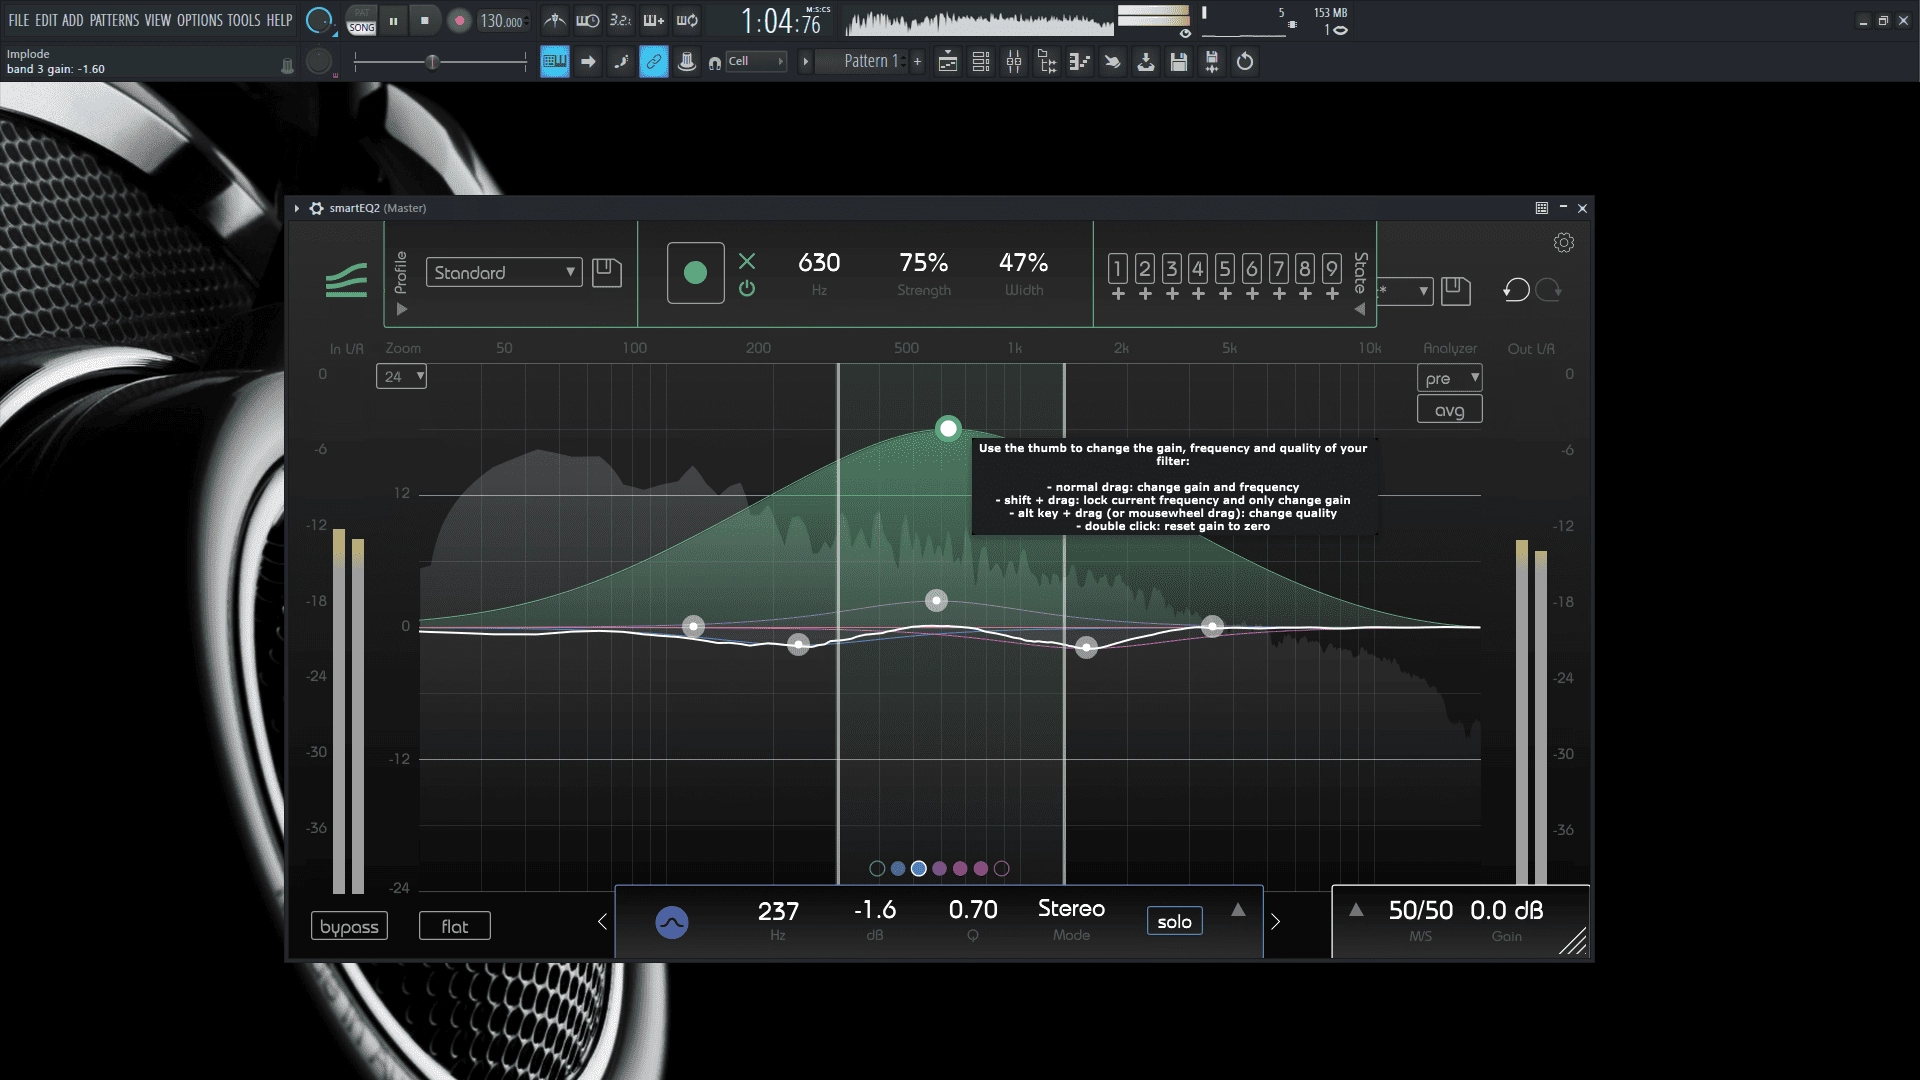Collapse the State section arrow

1360,309
